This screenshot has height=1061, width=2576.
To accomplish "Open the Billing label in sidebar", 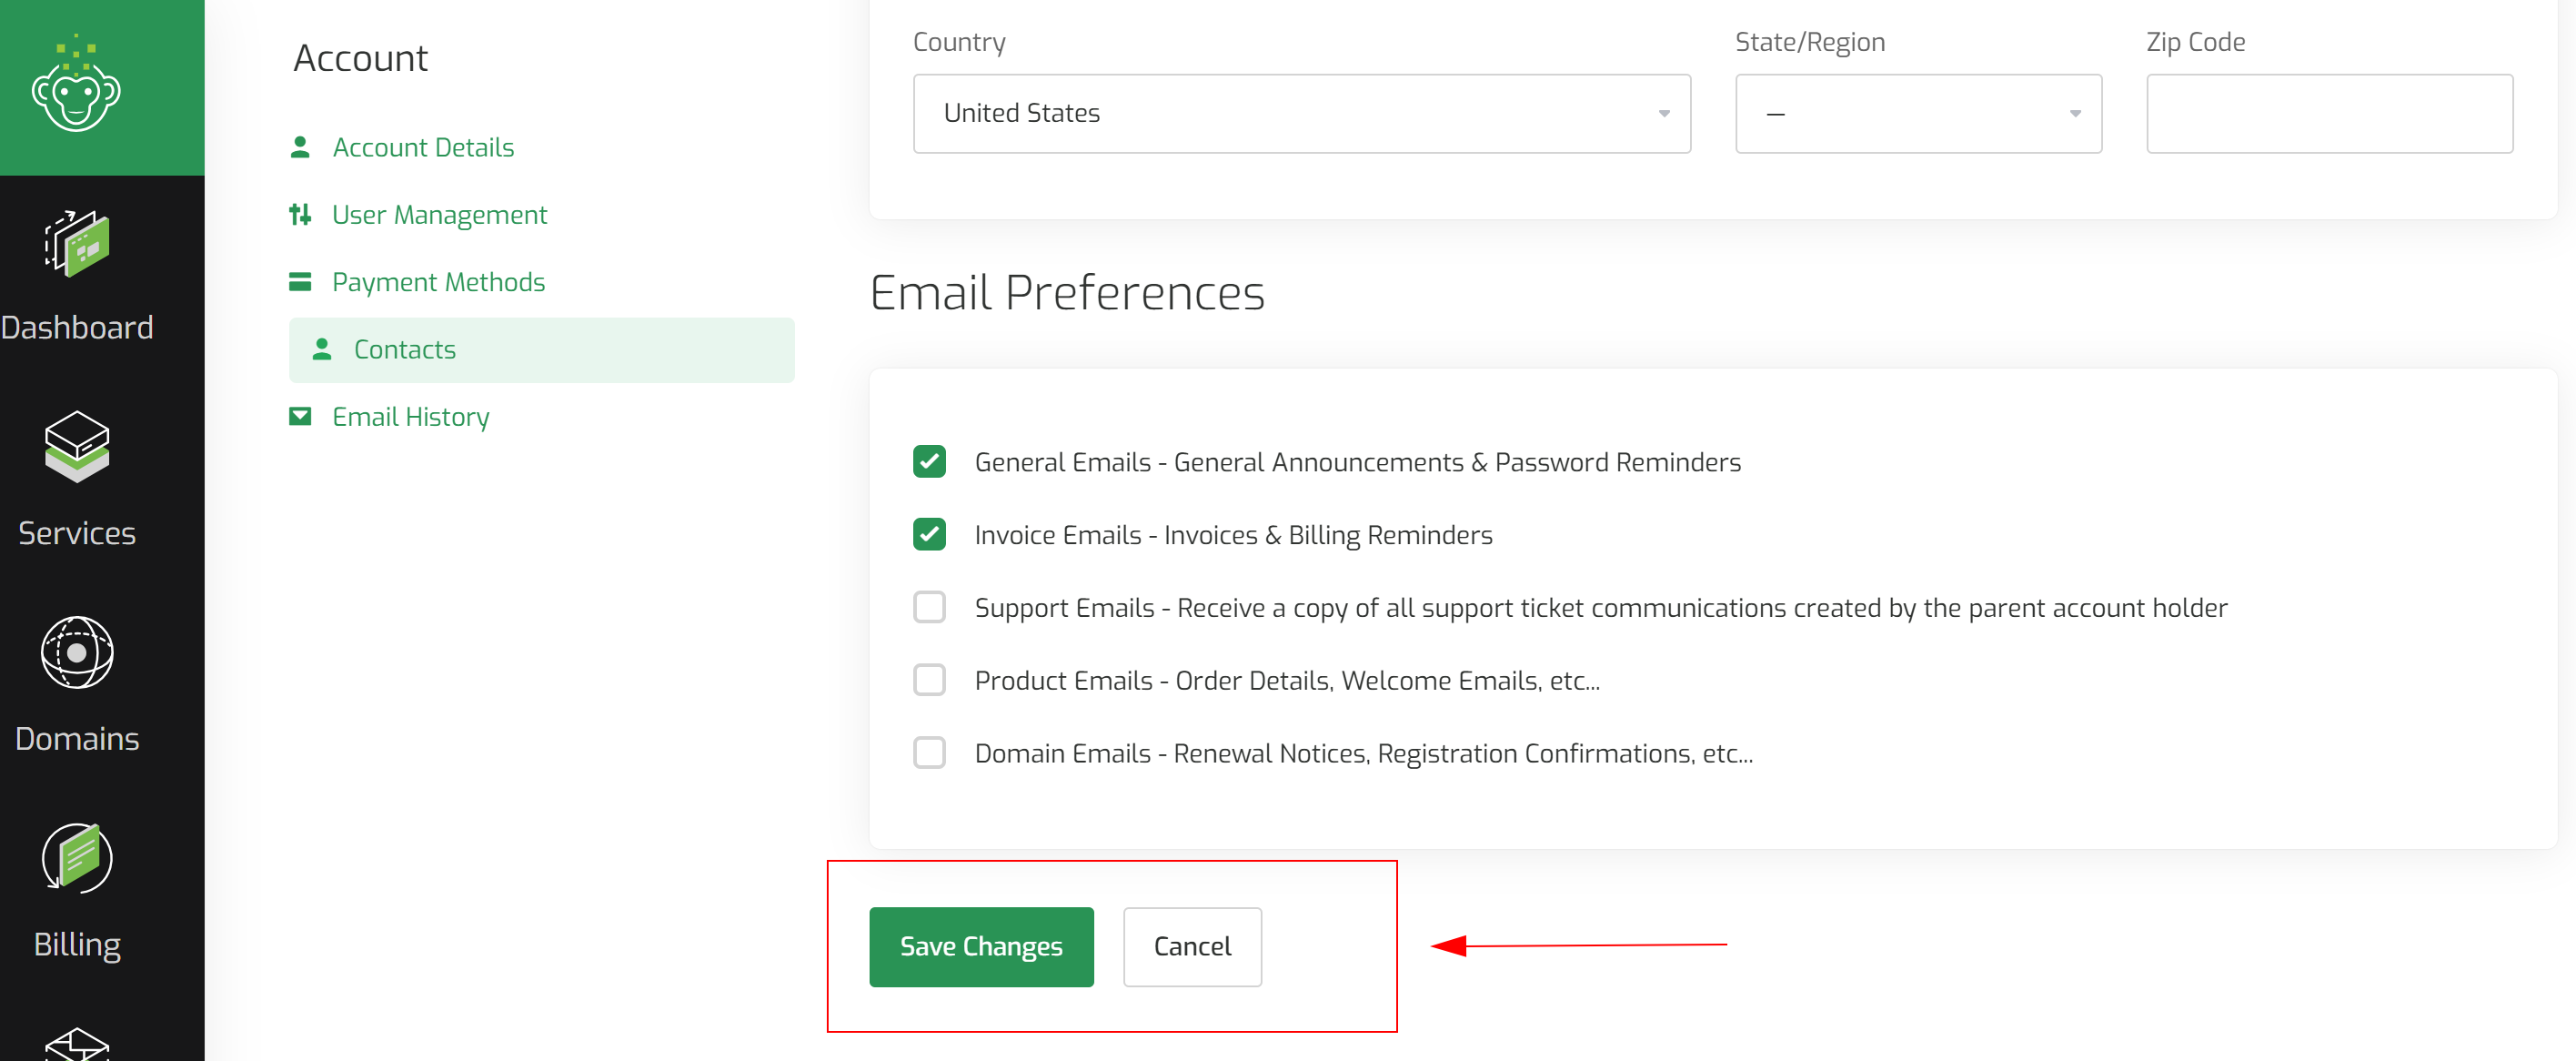I will pyautogui.click(x=77, y=945).
